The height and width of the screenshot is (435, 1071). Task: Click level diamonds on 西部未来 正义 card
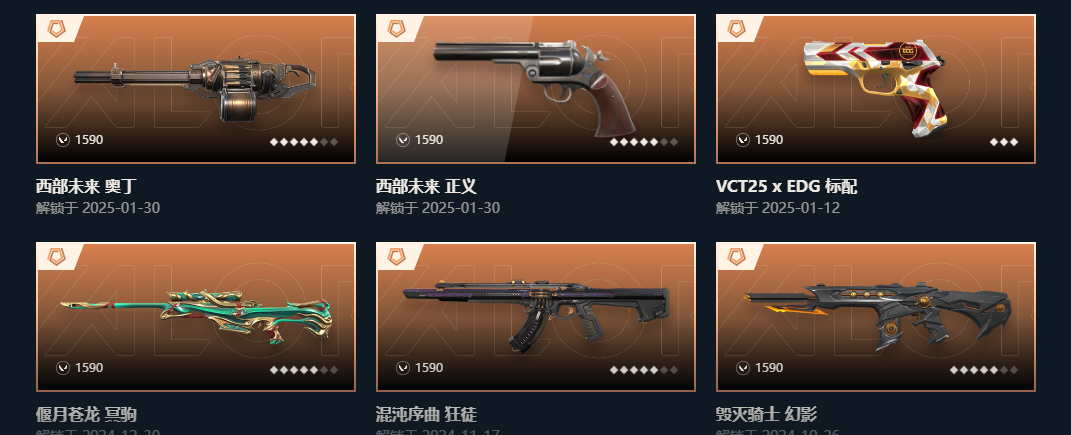(x=643, y=142)
